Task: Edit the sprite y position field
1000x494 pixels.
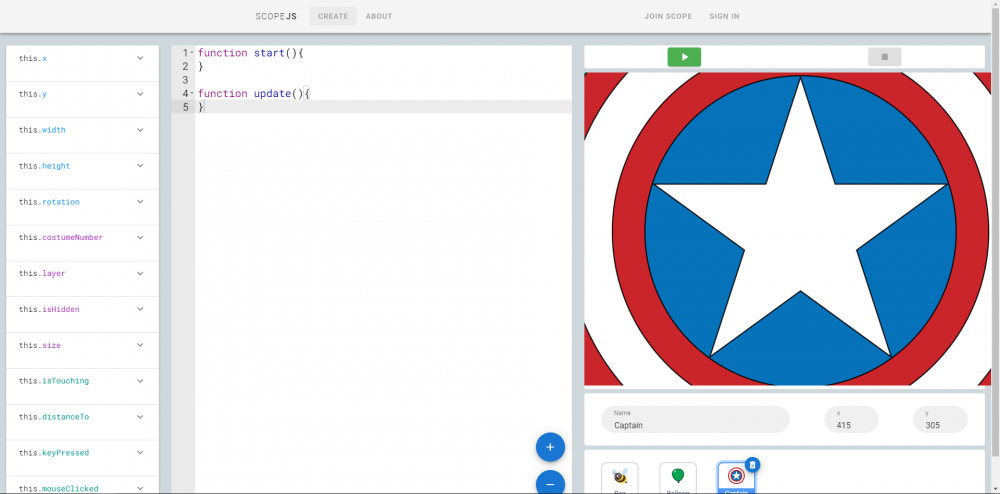Action: tap(940, 419)
